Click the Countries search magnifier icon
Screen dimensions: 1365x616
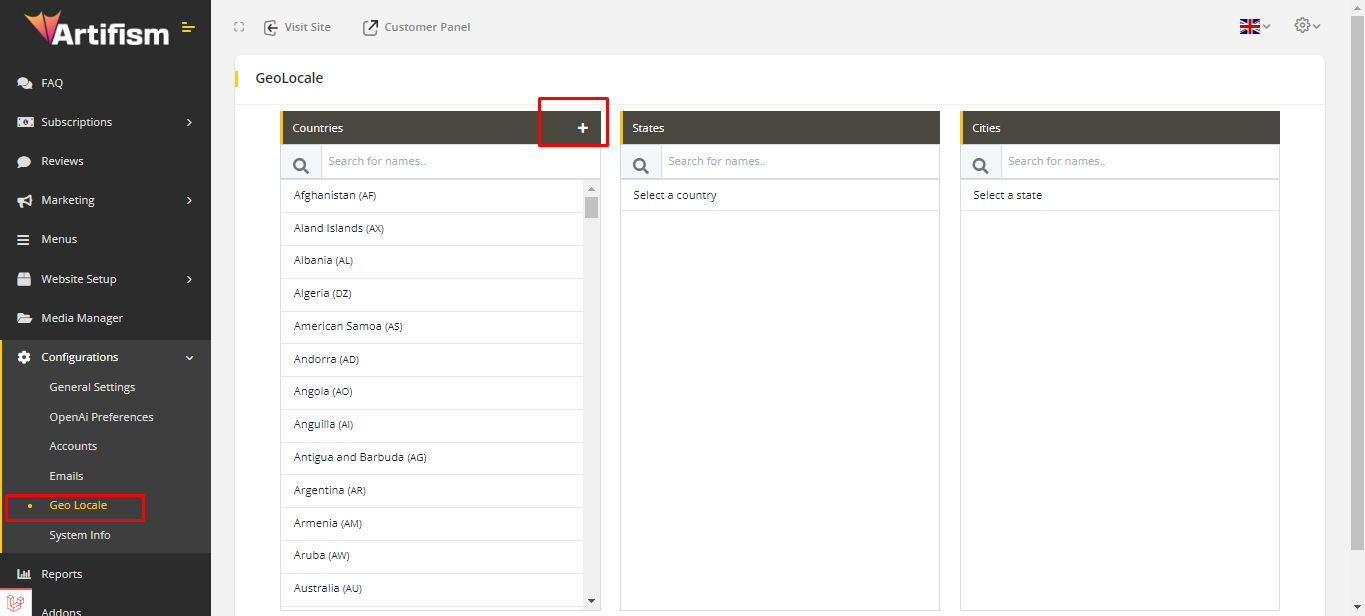point(301,162)
